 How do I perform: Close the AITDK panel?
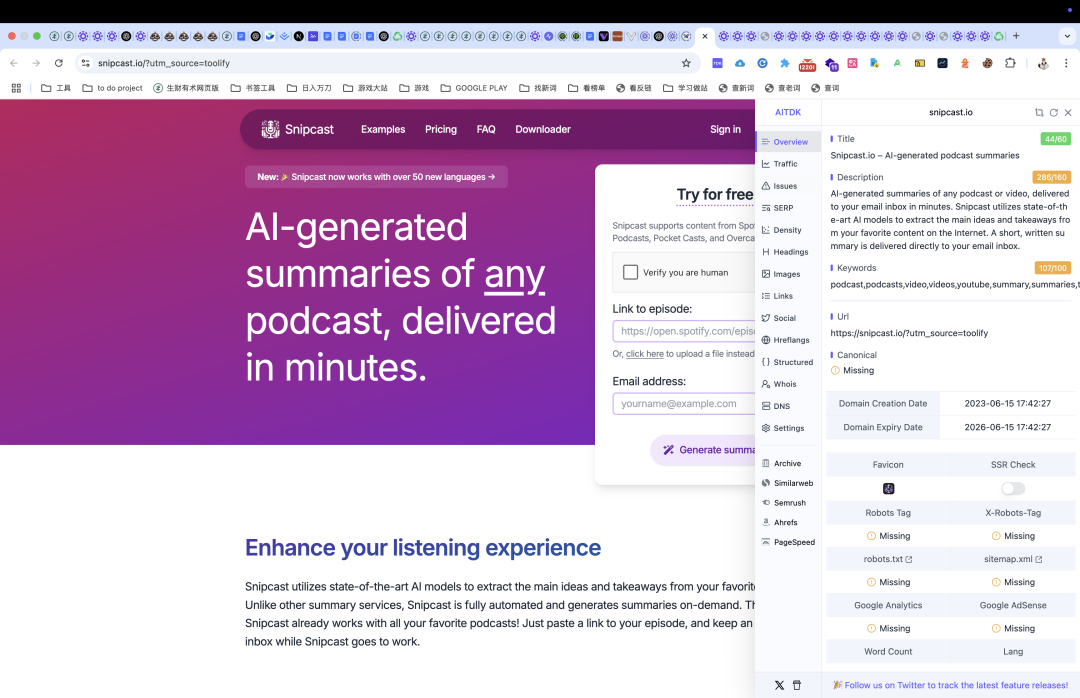click(1068, 112)
